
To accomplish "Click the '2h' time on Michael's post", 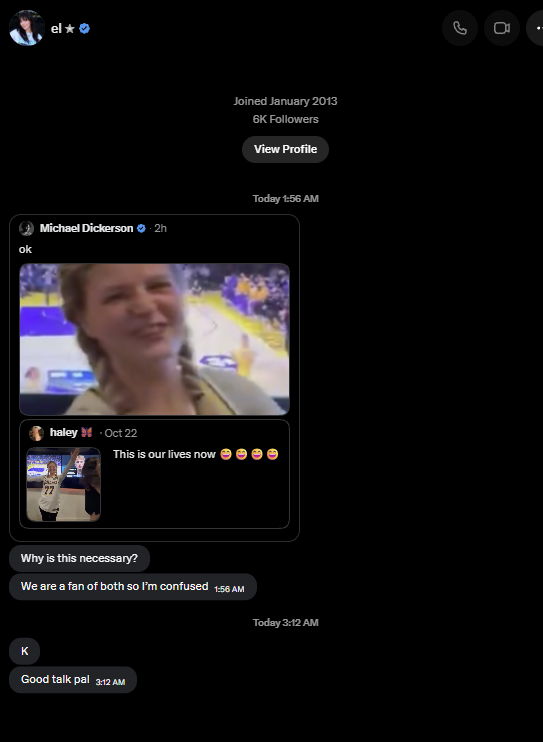I will click(x=160, y=228).
